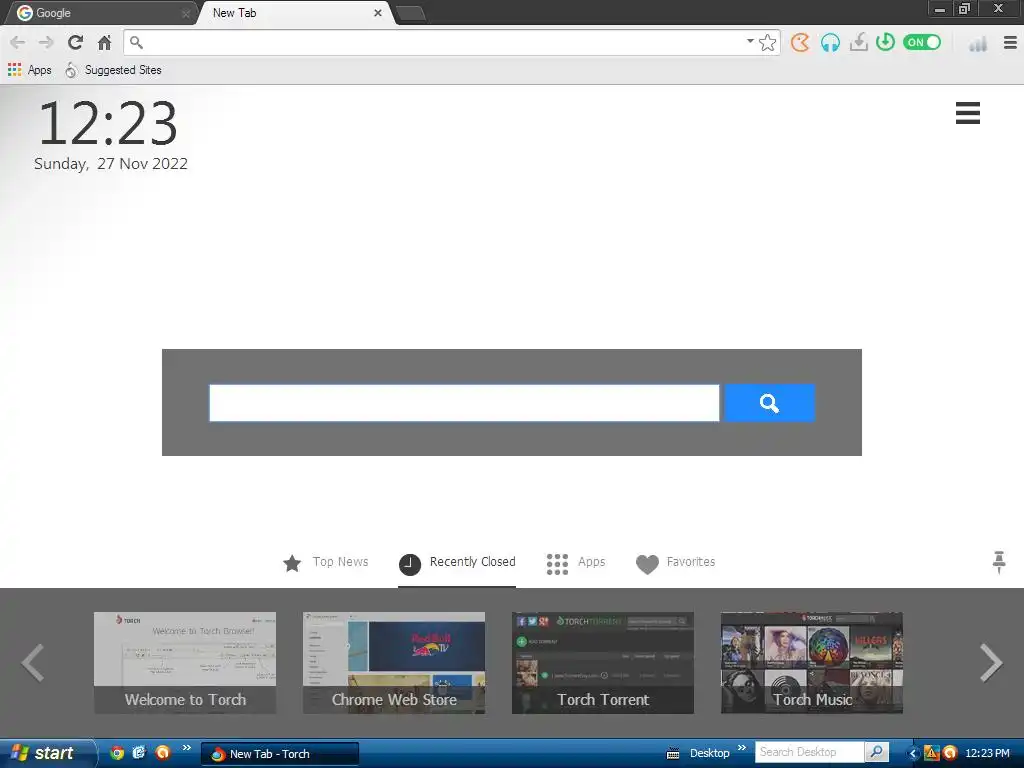Bookmark this page with the star icon
Screen dimensions: 1024x768
(x=768, y=42)
